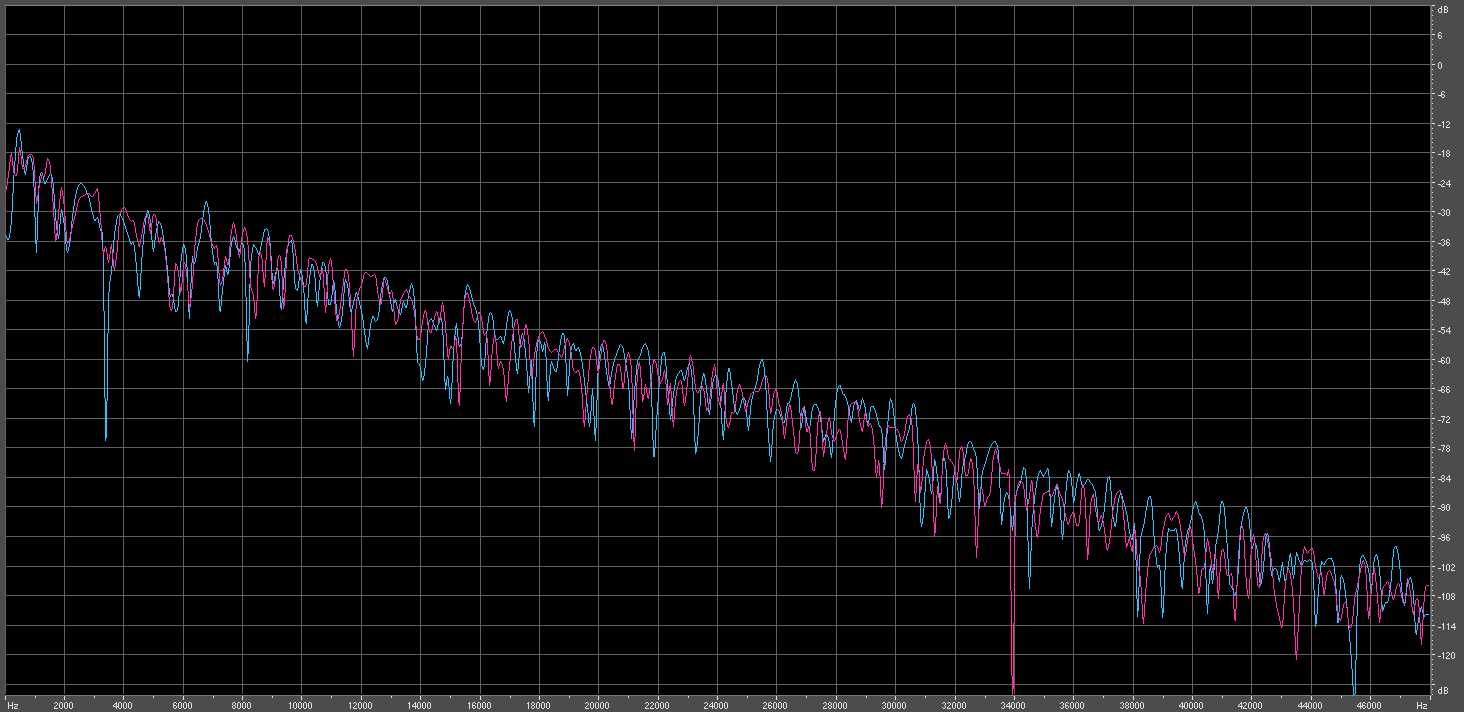Viewport: 1464px width, 712px height.
Task: Click the 46000 Hz frequency axis label
Action: pos(1369,705)
